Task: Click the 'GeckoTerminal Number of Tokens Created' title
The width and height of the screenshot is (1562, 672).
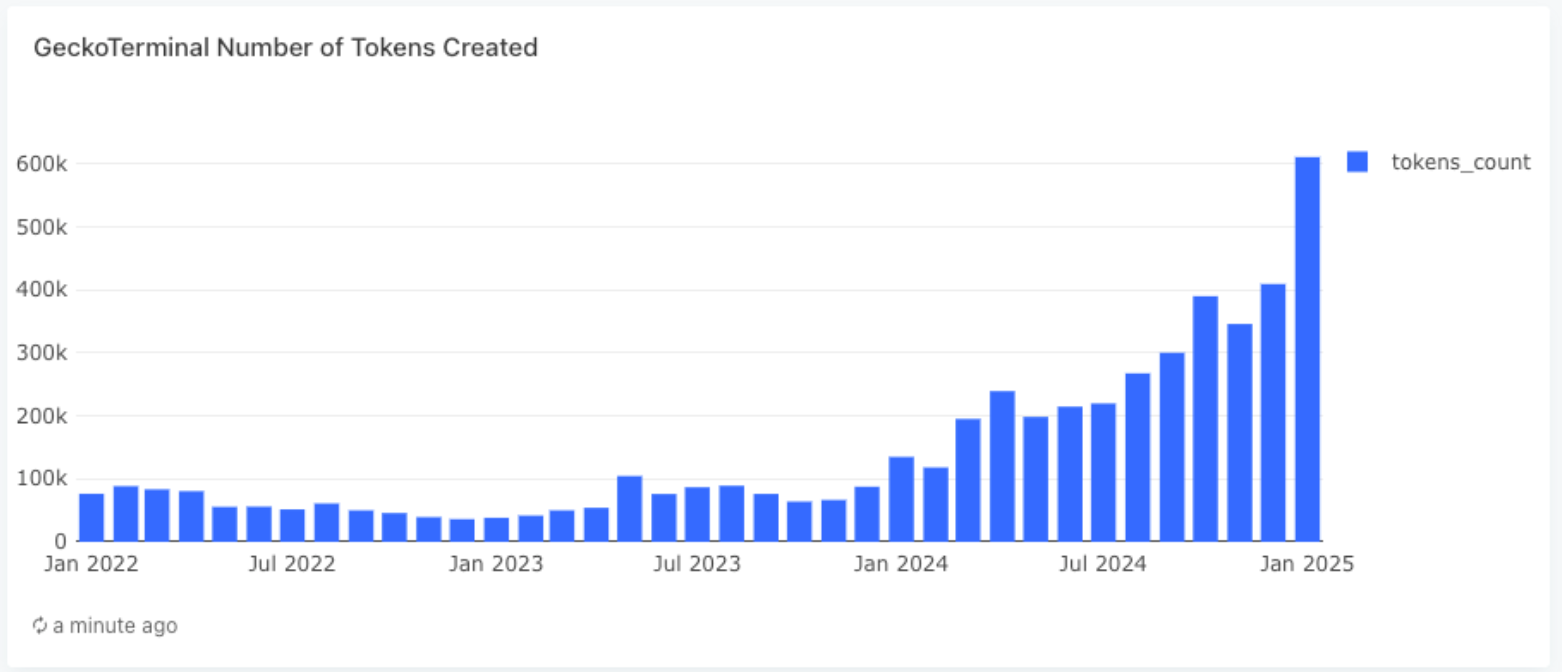Action: tap(286, 47)
